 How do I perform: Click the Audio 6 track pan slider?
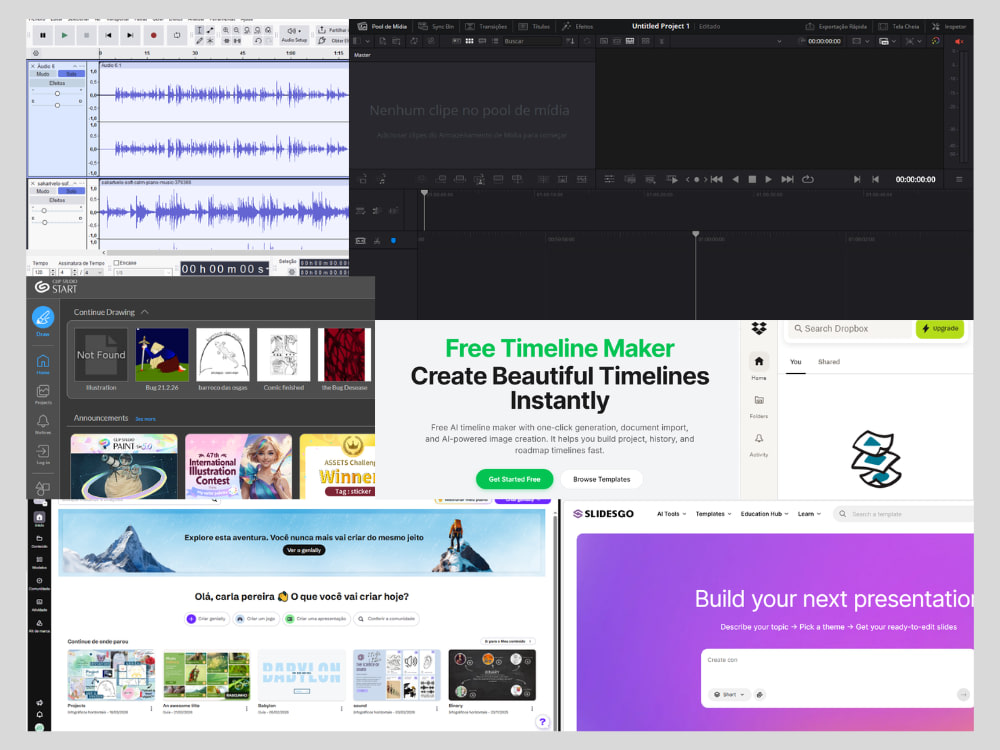click(x=57, y=105)
